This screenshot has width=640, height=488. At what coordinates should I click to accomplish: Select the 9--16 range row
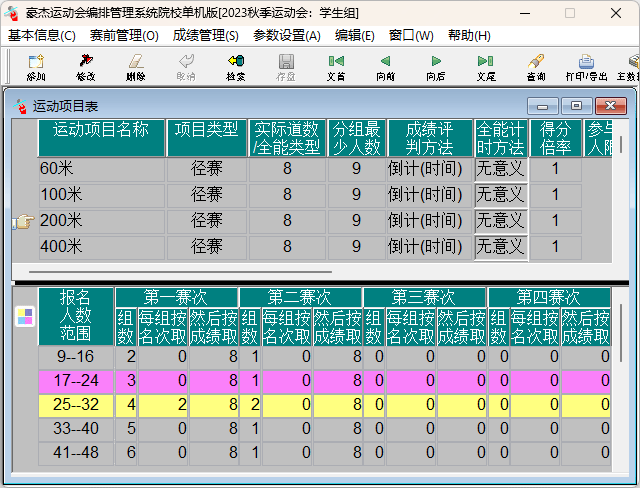click(324, 357)
